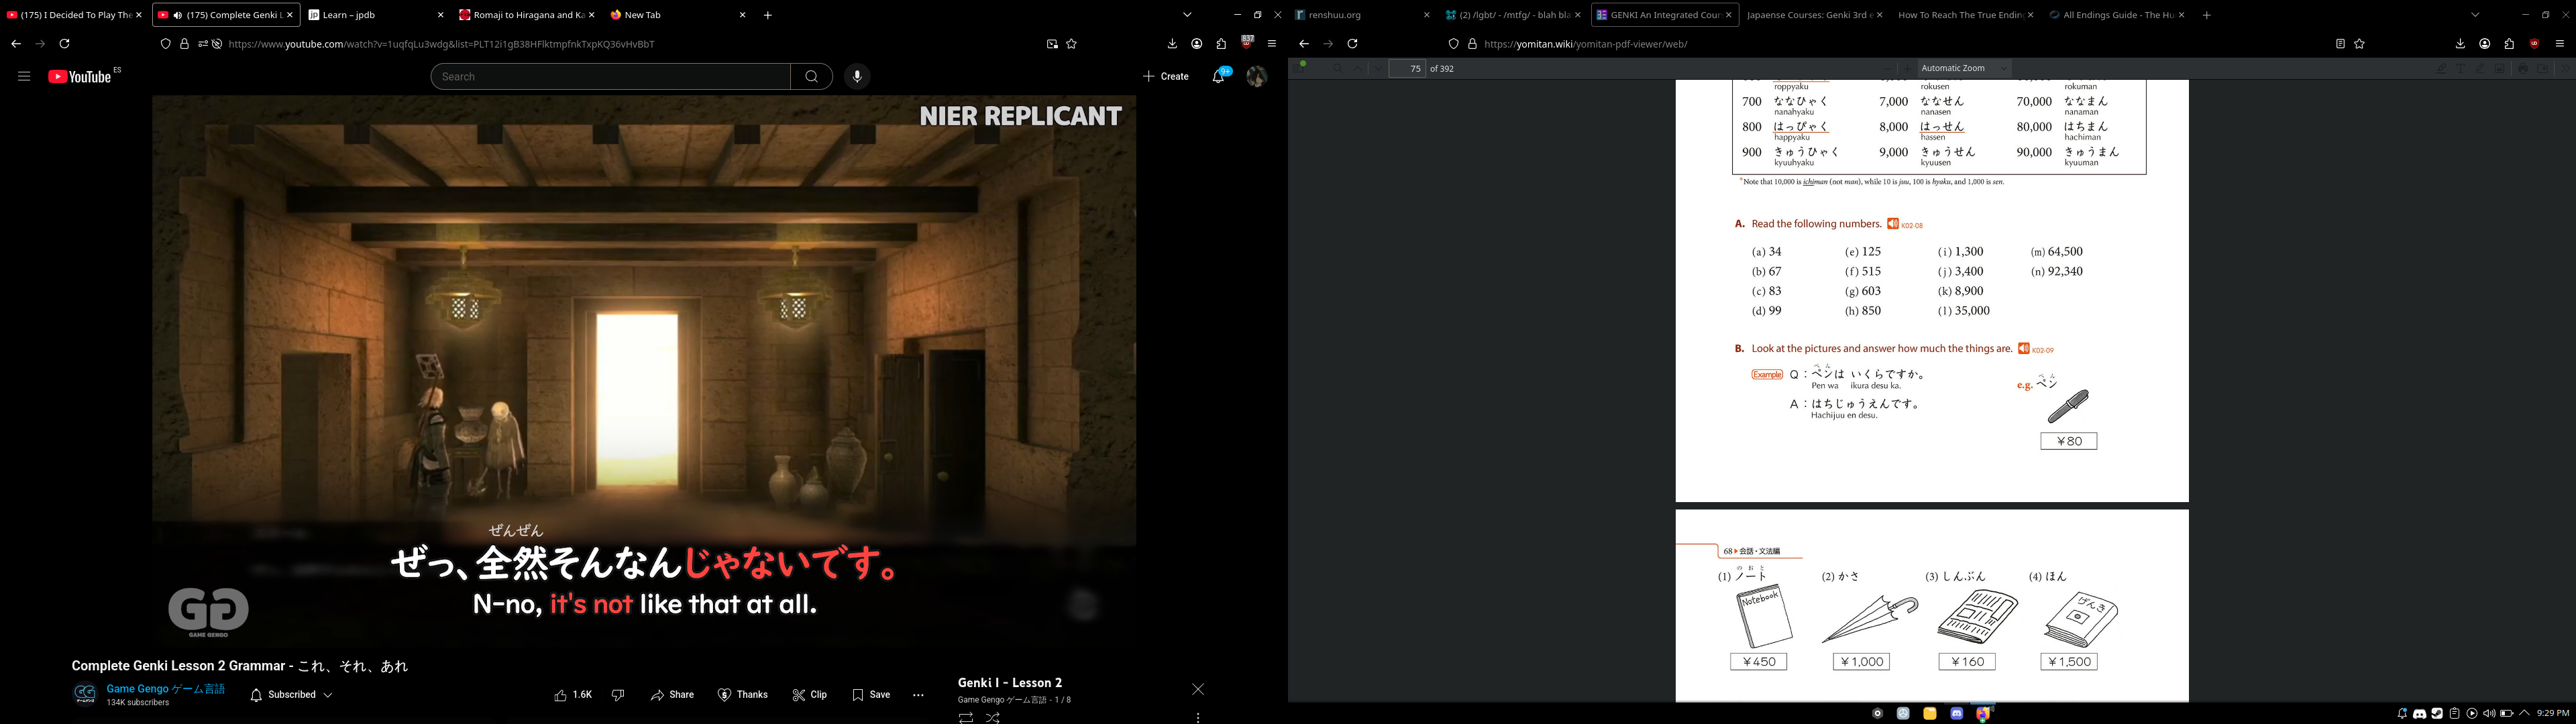Open YouTube notifications bell
Image resolution: width=2576 pixels, height=724 pixels.
[1218, 76]
